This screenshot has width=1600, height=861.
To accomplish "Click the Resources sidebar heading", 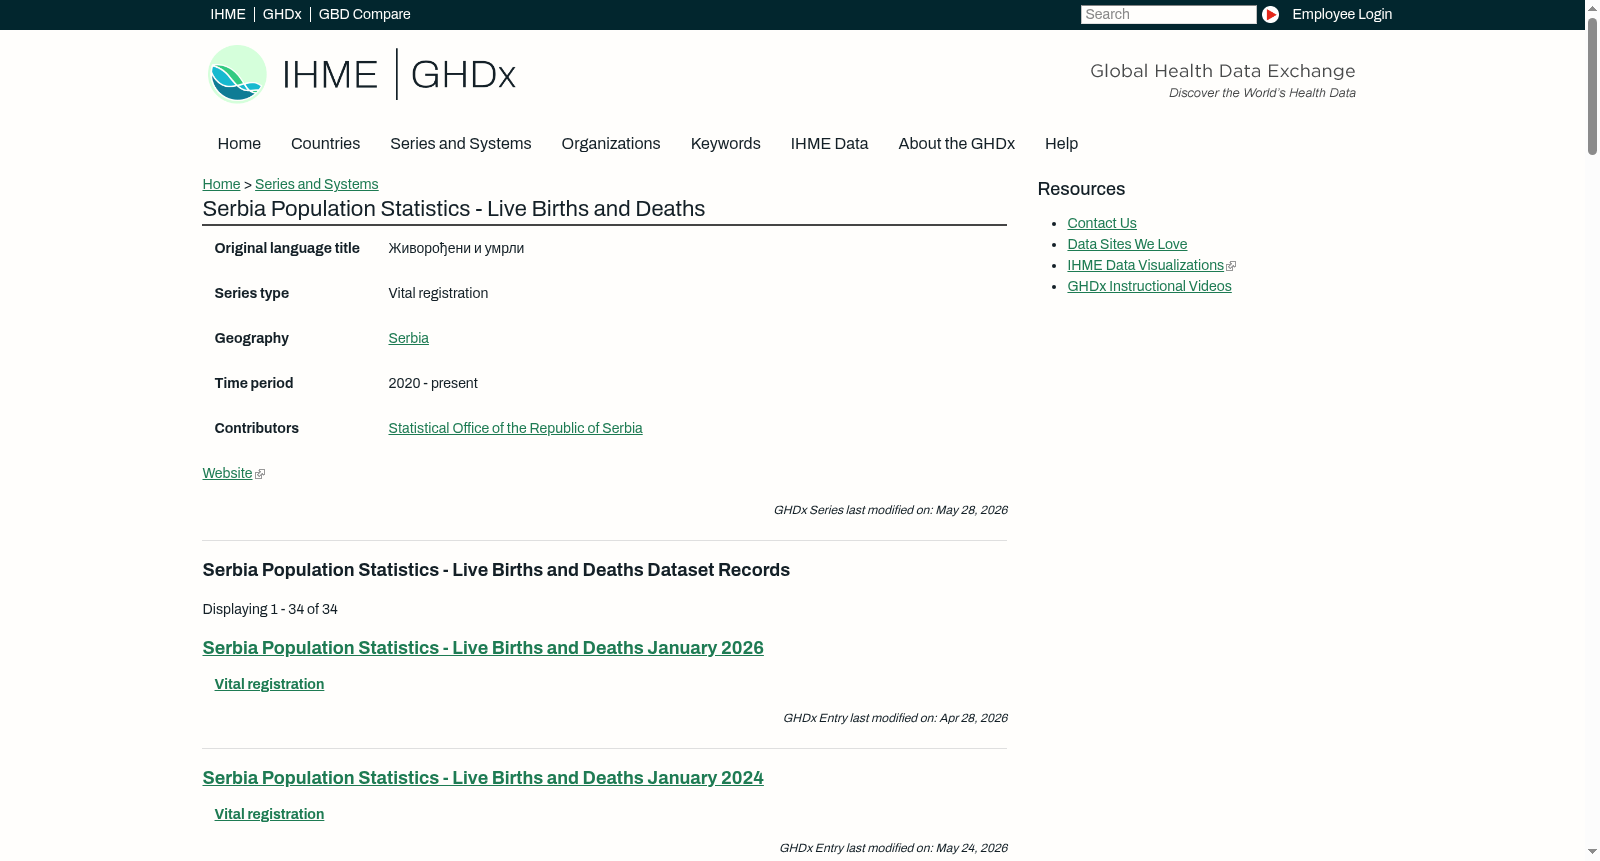I will [x=1082, y=189].
